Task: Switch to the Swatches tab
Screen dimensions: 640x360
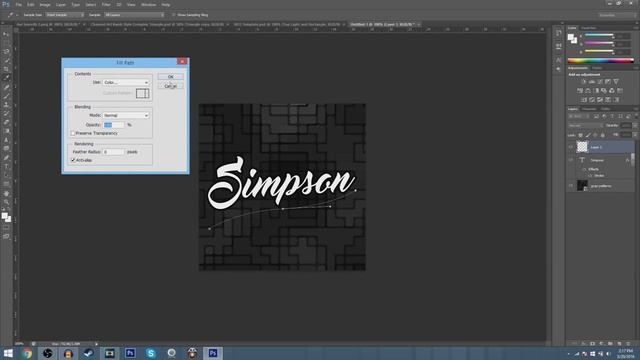Action: [x=588, y=28]
